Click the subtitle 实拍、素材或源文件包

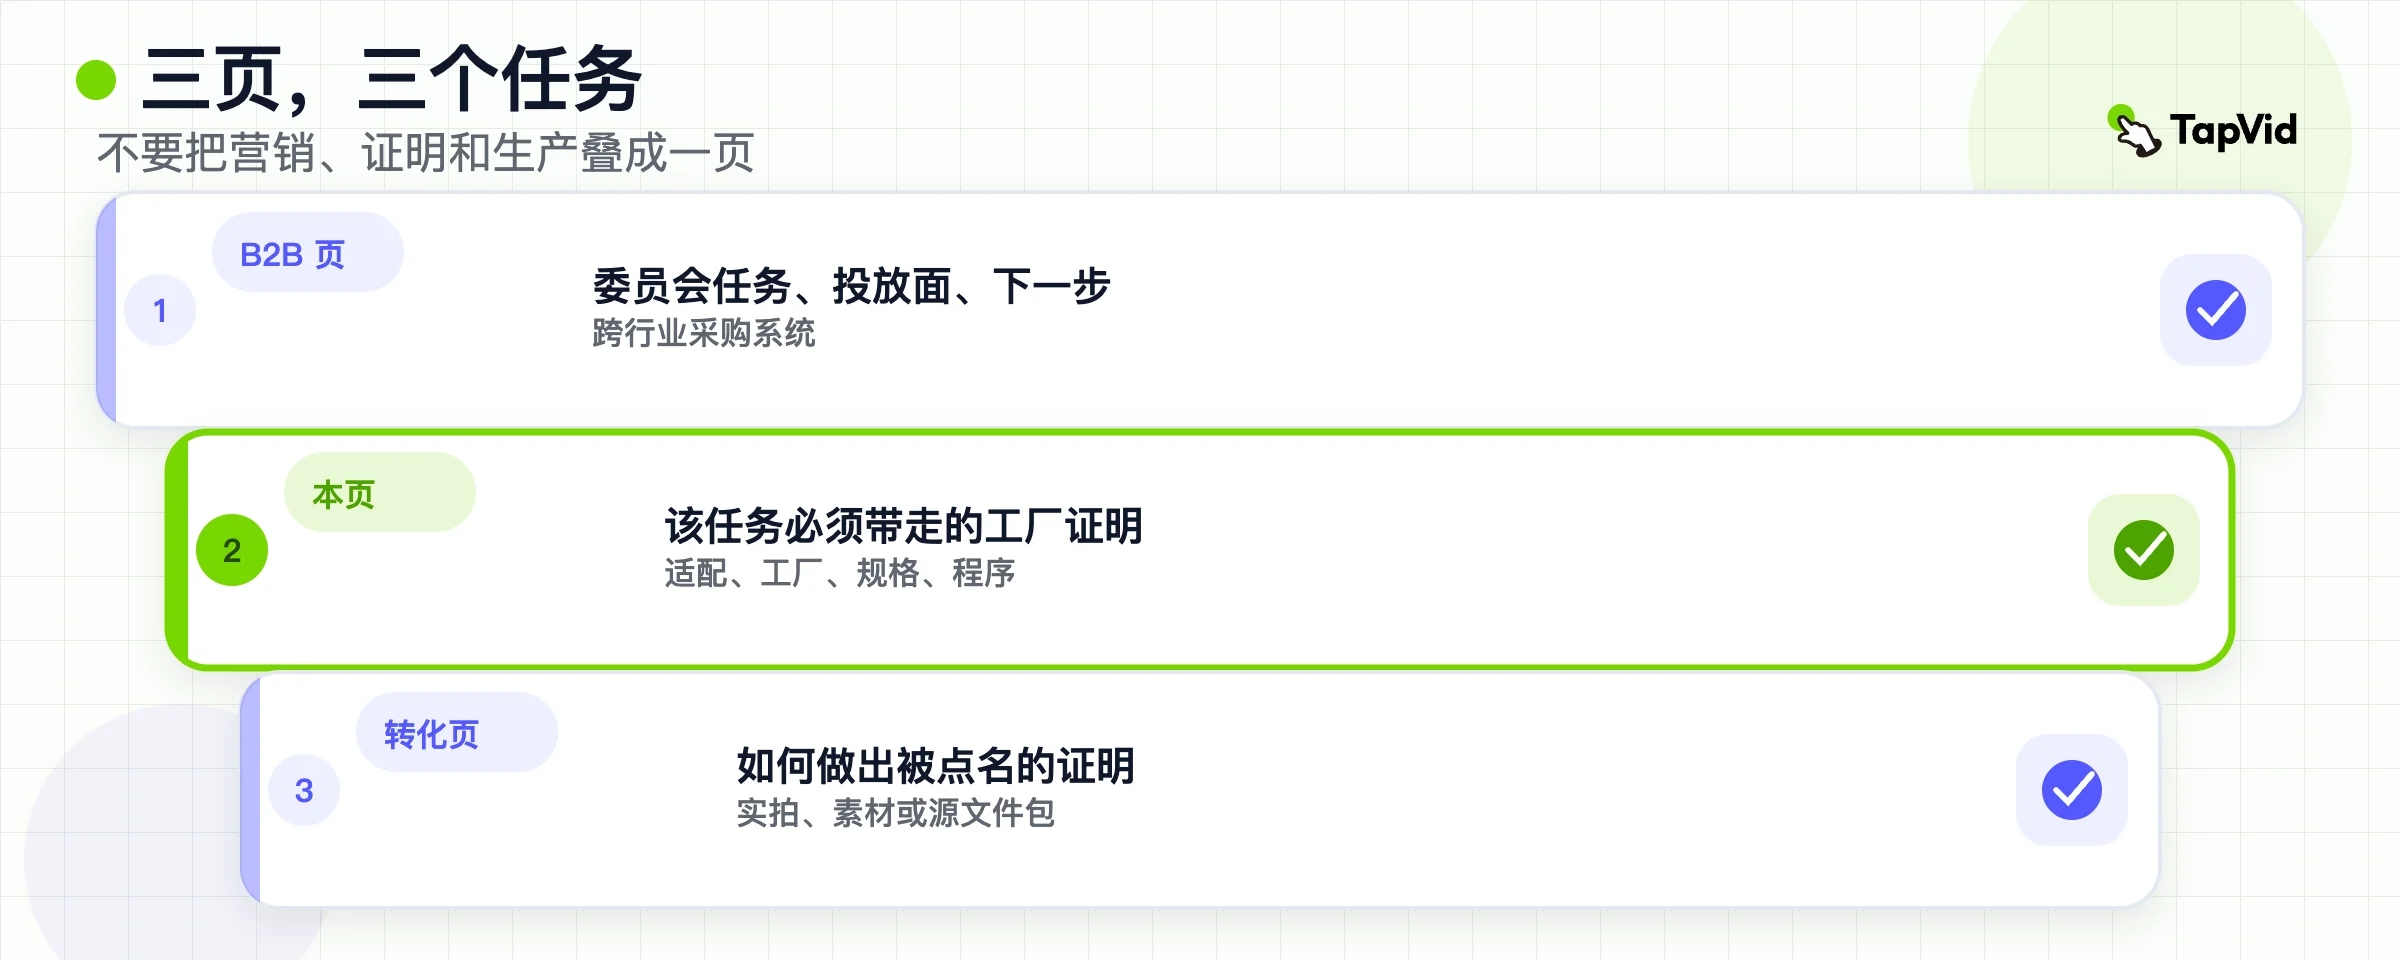pos(896,813)
